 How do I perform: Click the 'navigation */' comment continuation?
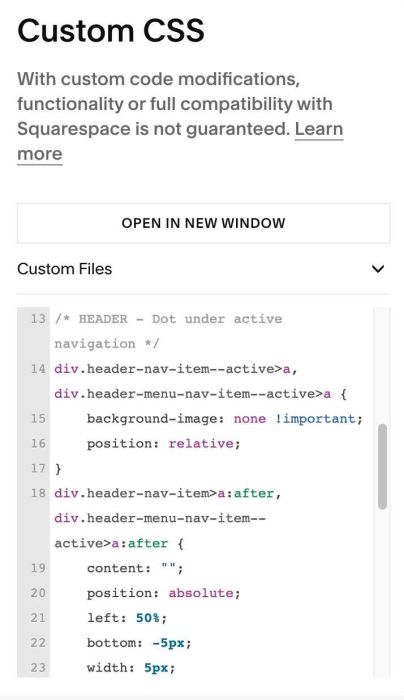[107, 344]
